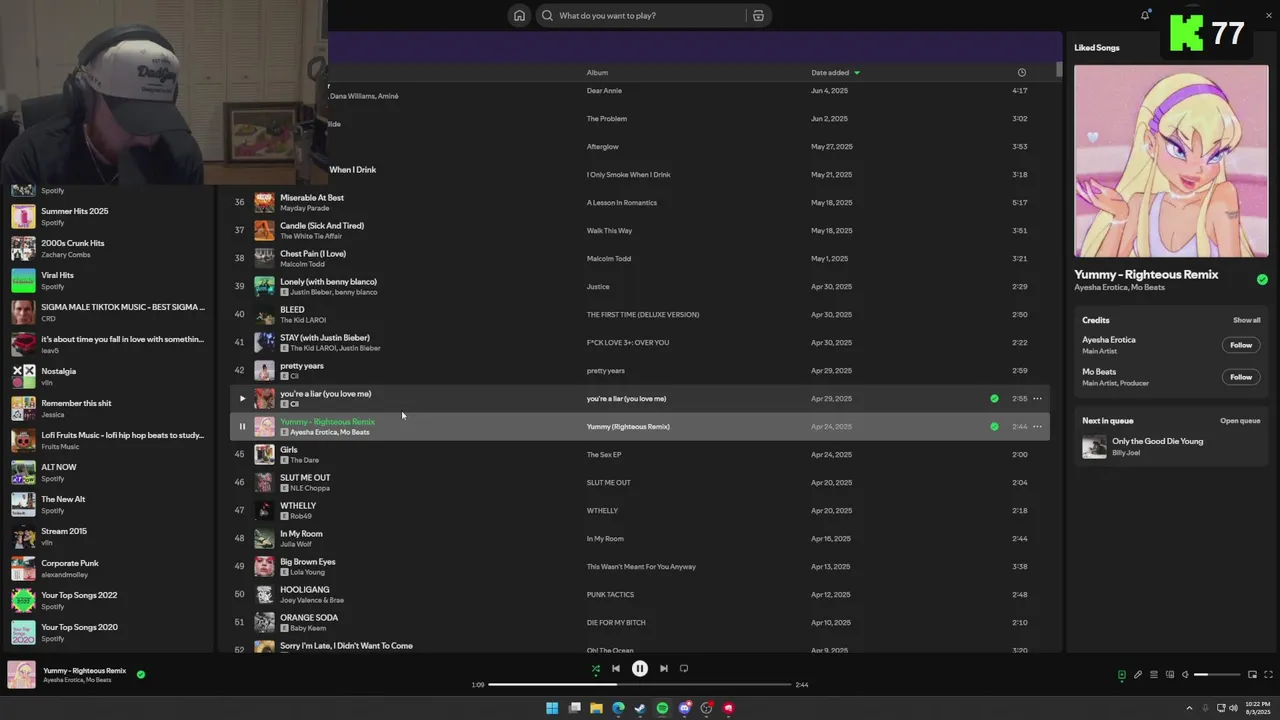Image resolution: width=1280 pixels, height=720 pixels.
Task: Open the queue icon in player bar
Action: 1154,674
